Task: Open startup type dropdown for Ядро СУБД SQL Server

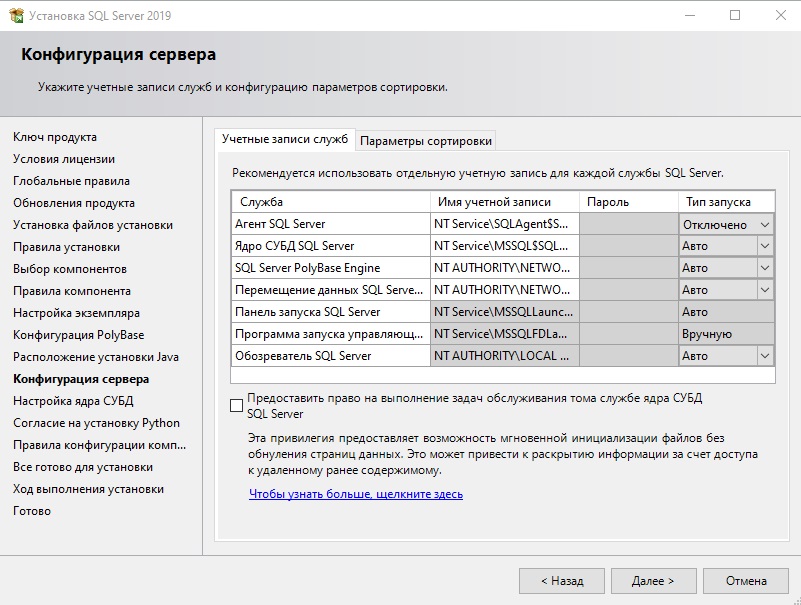Action: click(765, 246)
